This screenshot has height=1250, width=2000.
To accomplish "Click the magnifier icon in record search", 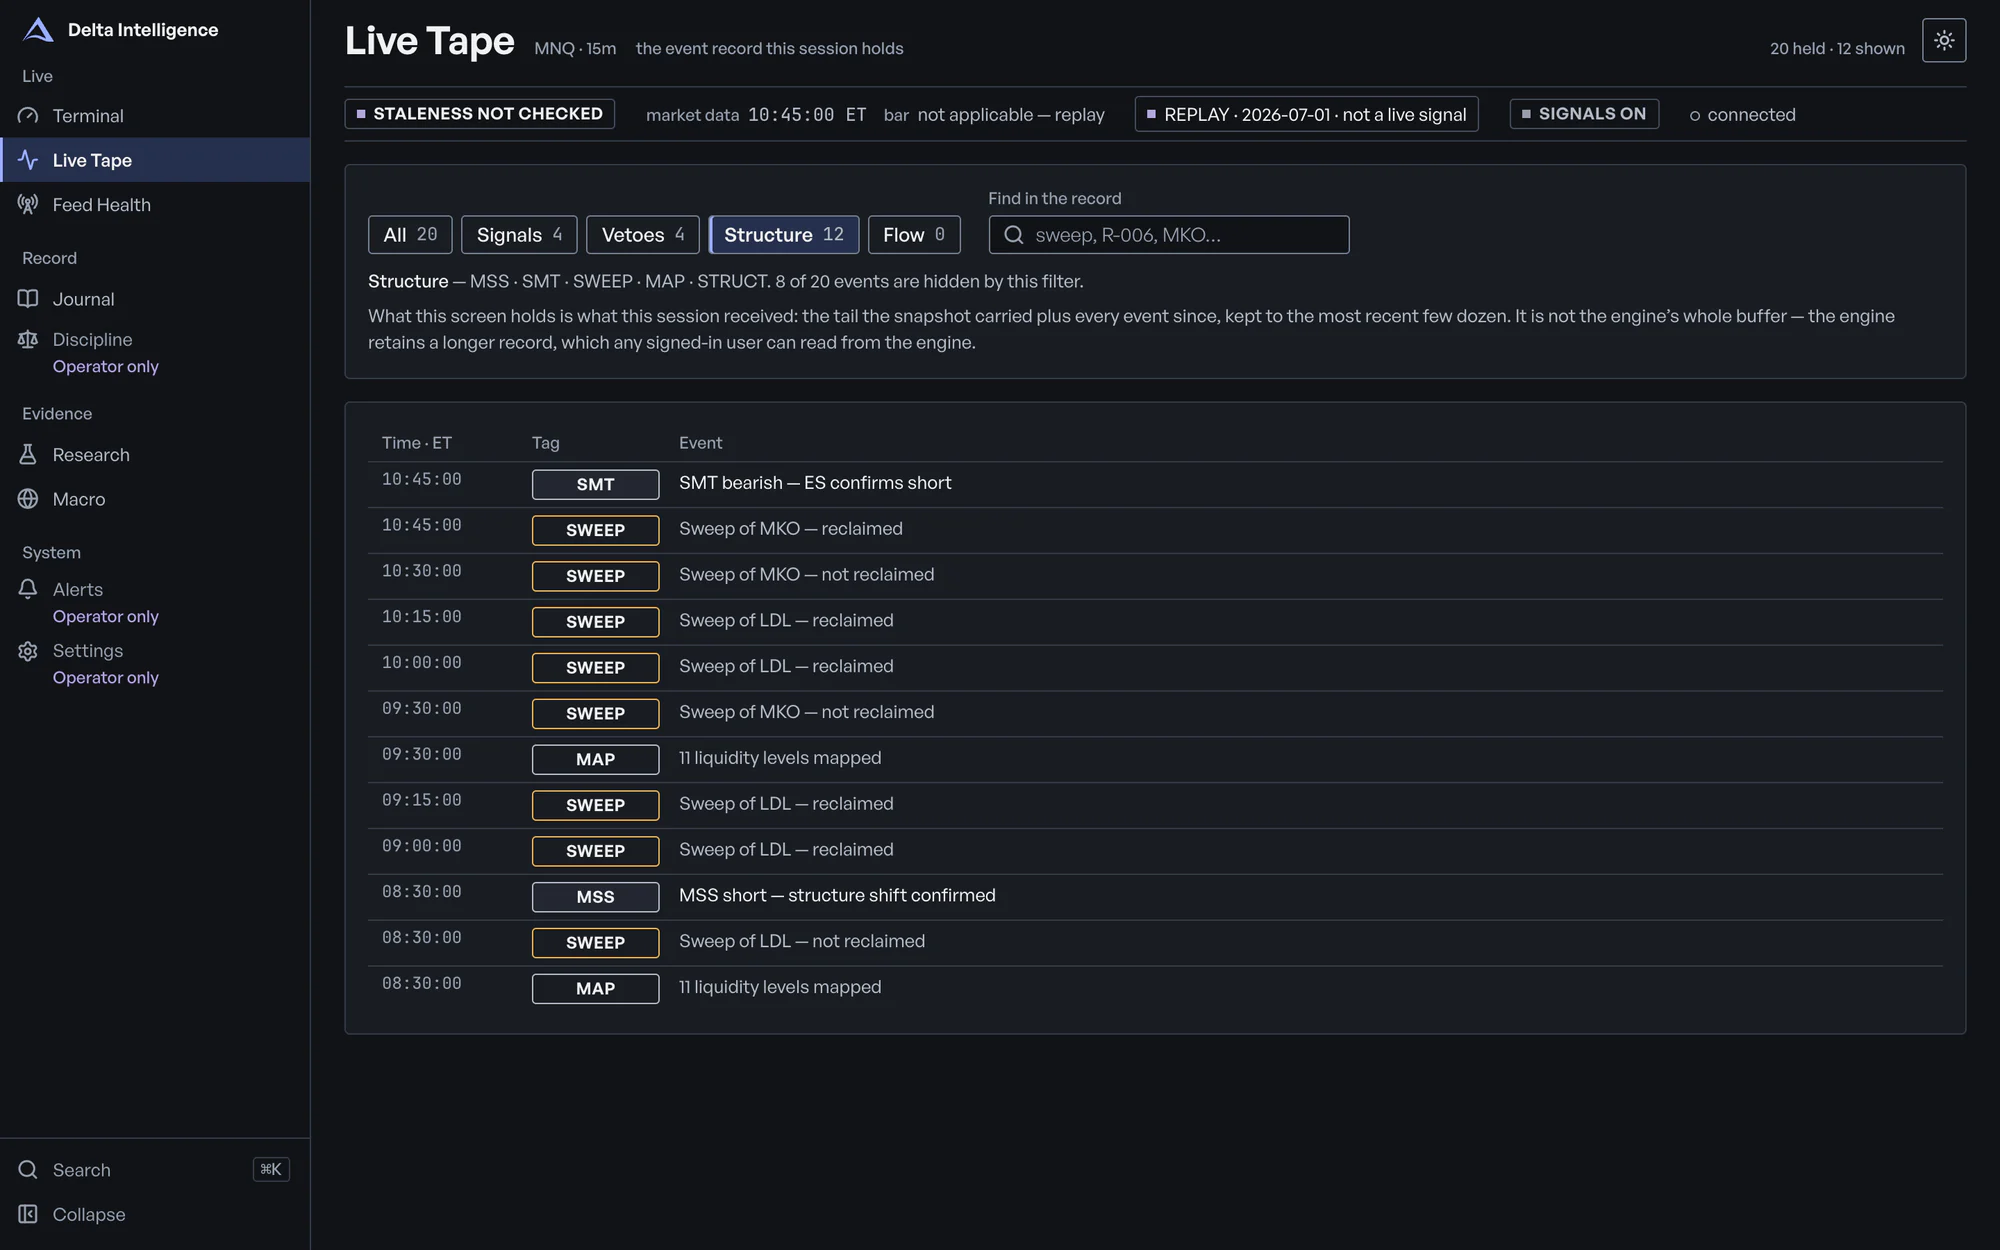I will (1014, 235).
